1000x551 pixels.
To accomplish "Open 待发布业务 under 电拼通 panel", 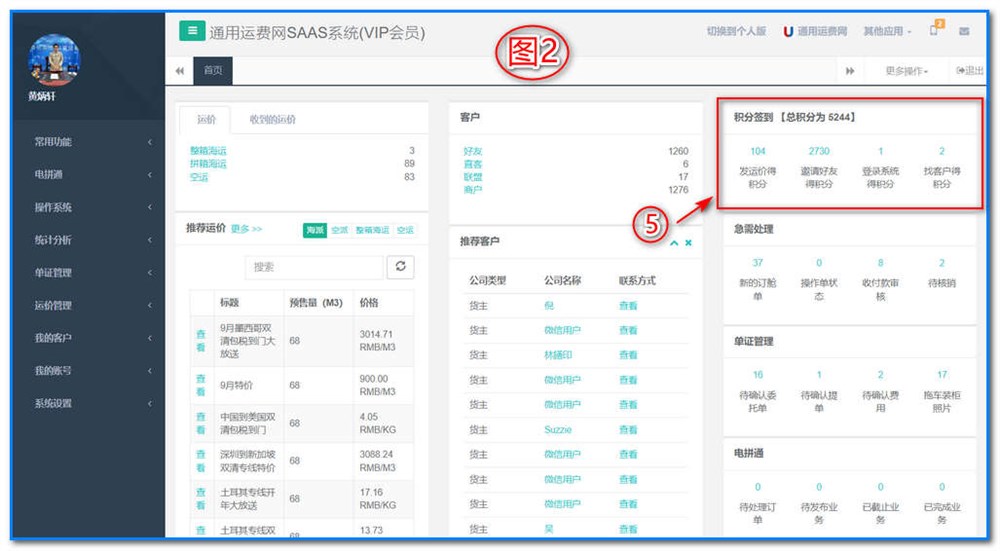I will click(x=819, y=503).
